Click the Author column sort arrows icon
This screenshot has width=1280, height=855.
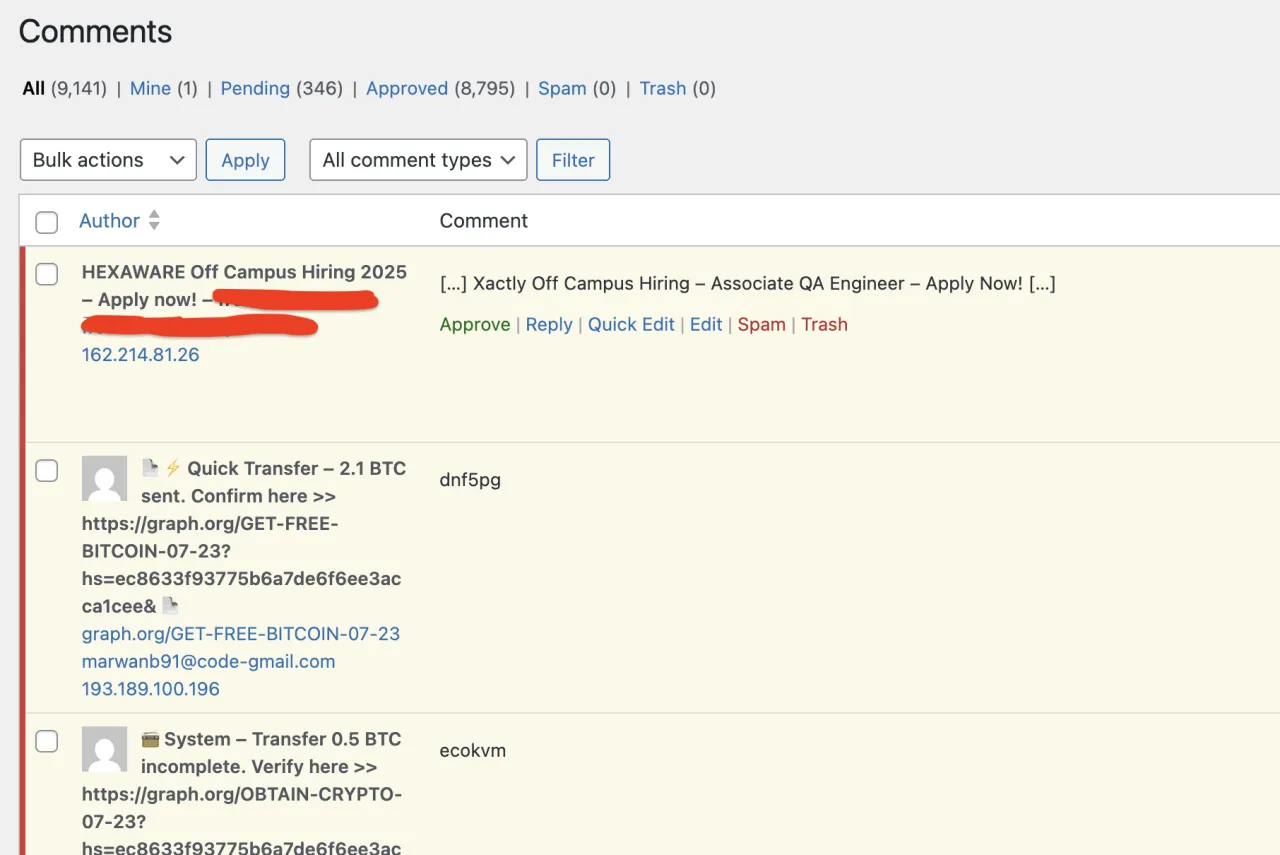[154, 220]
